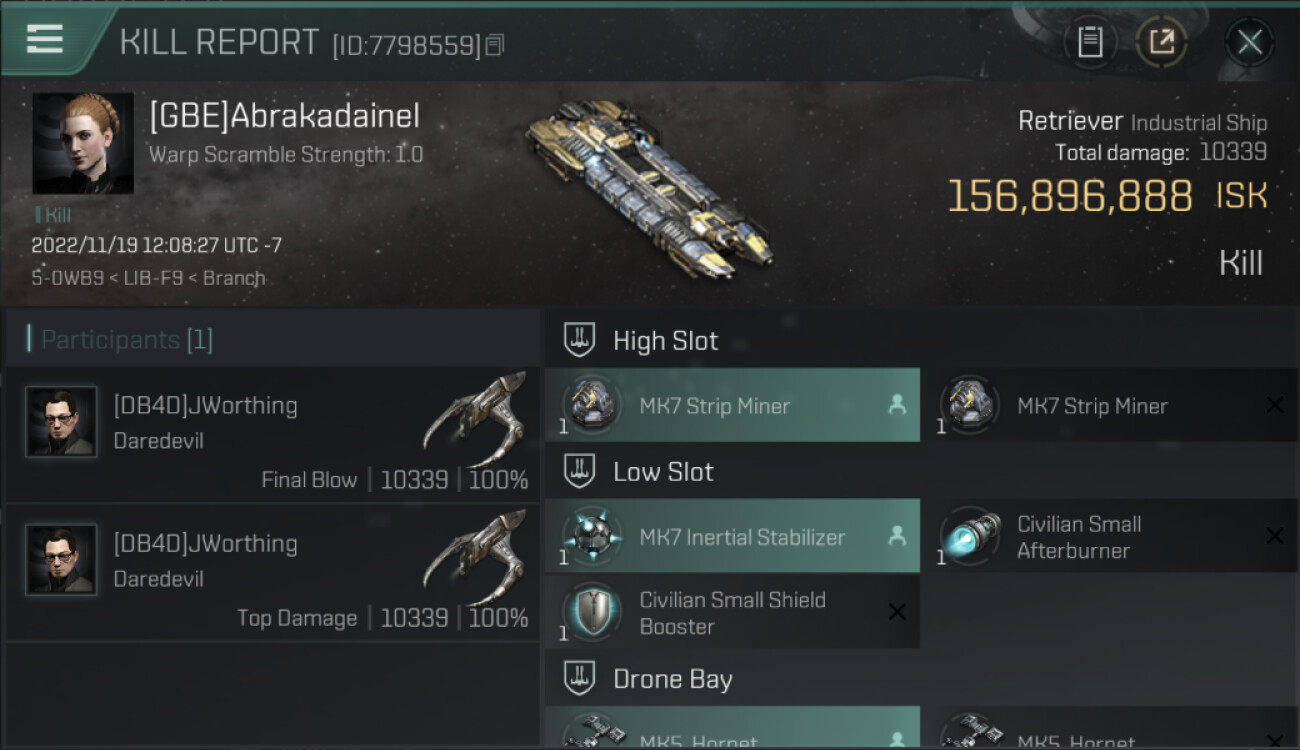Close the kill report window
Viewport: 1300px width, 750px height.
click(1249, 42)
